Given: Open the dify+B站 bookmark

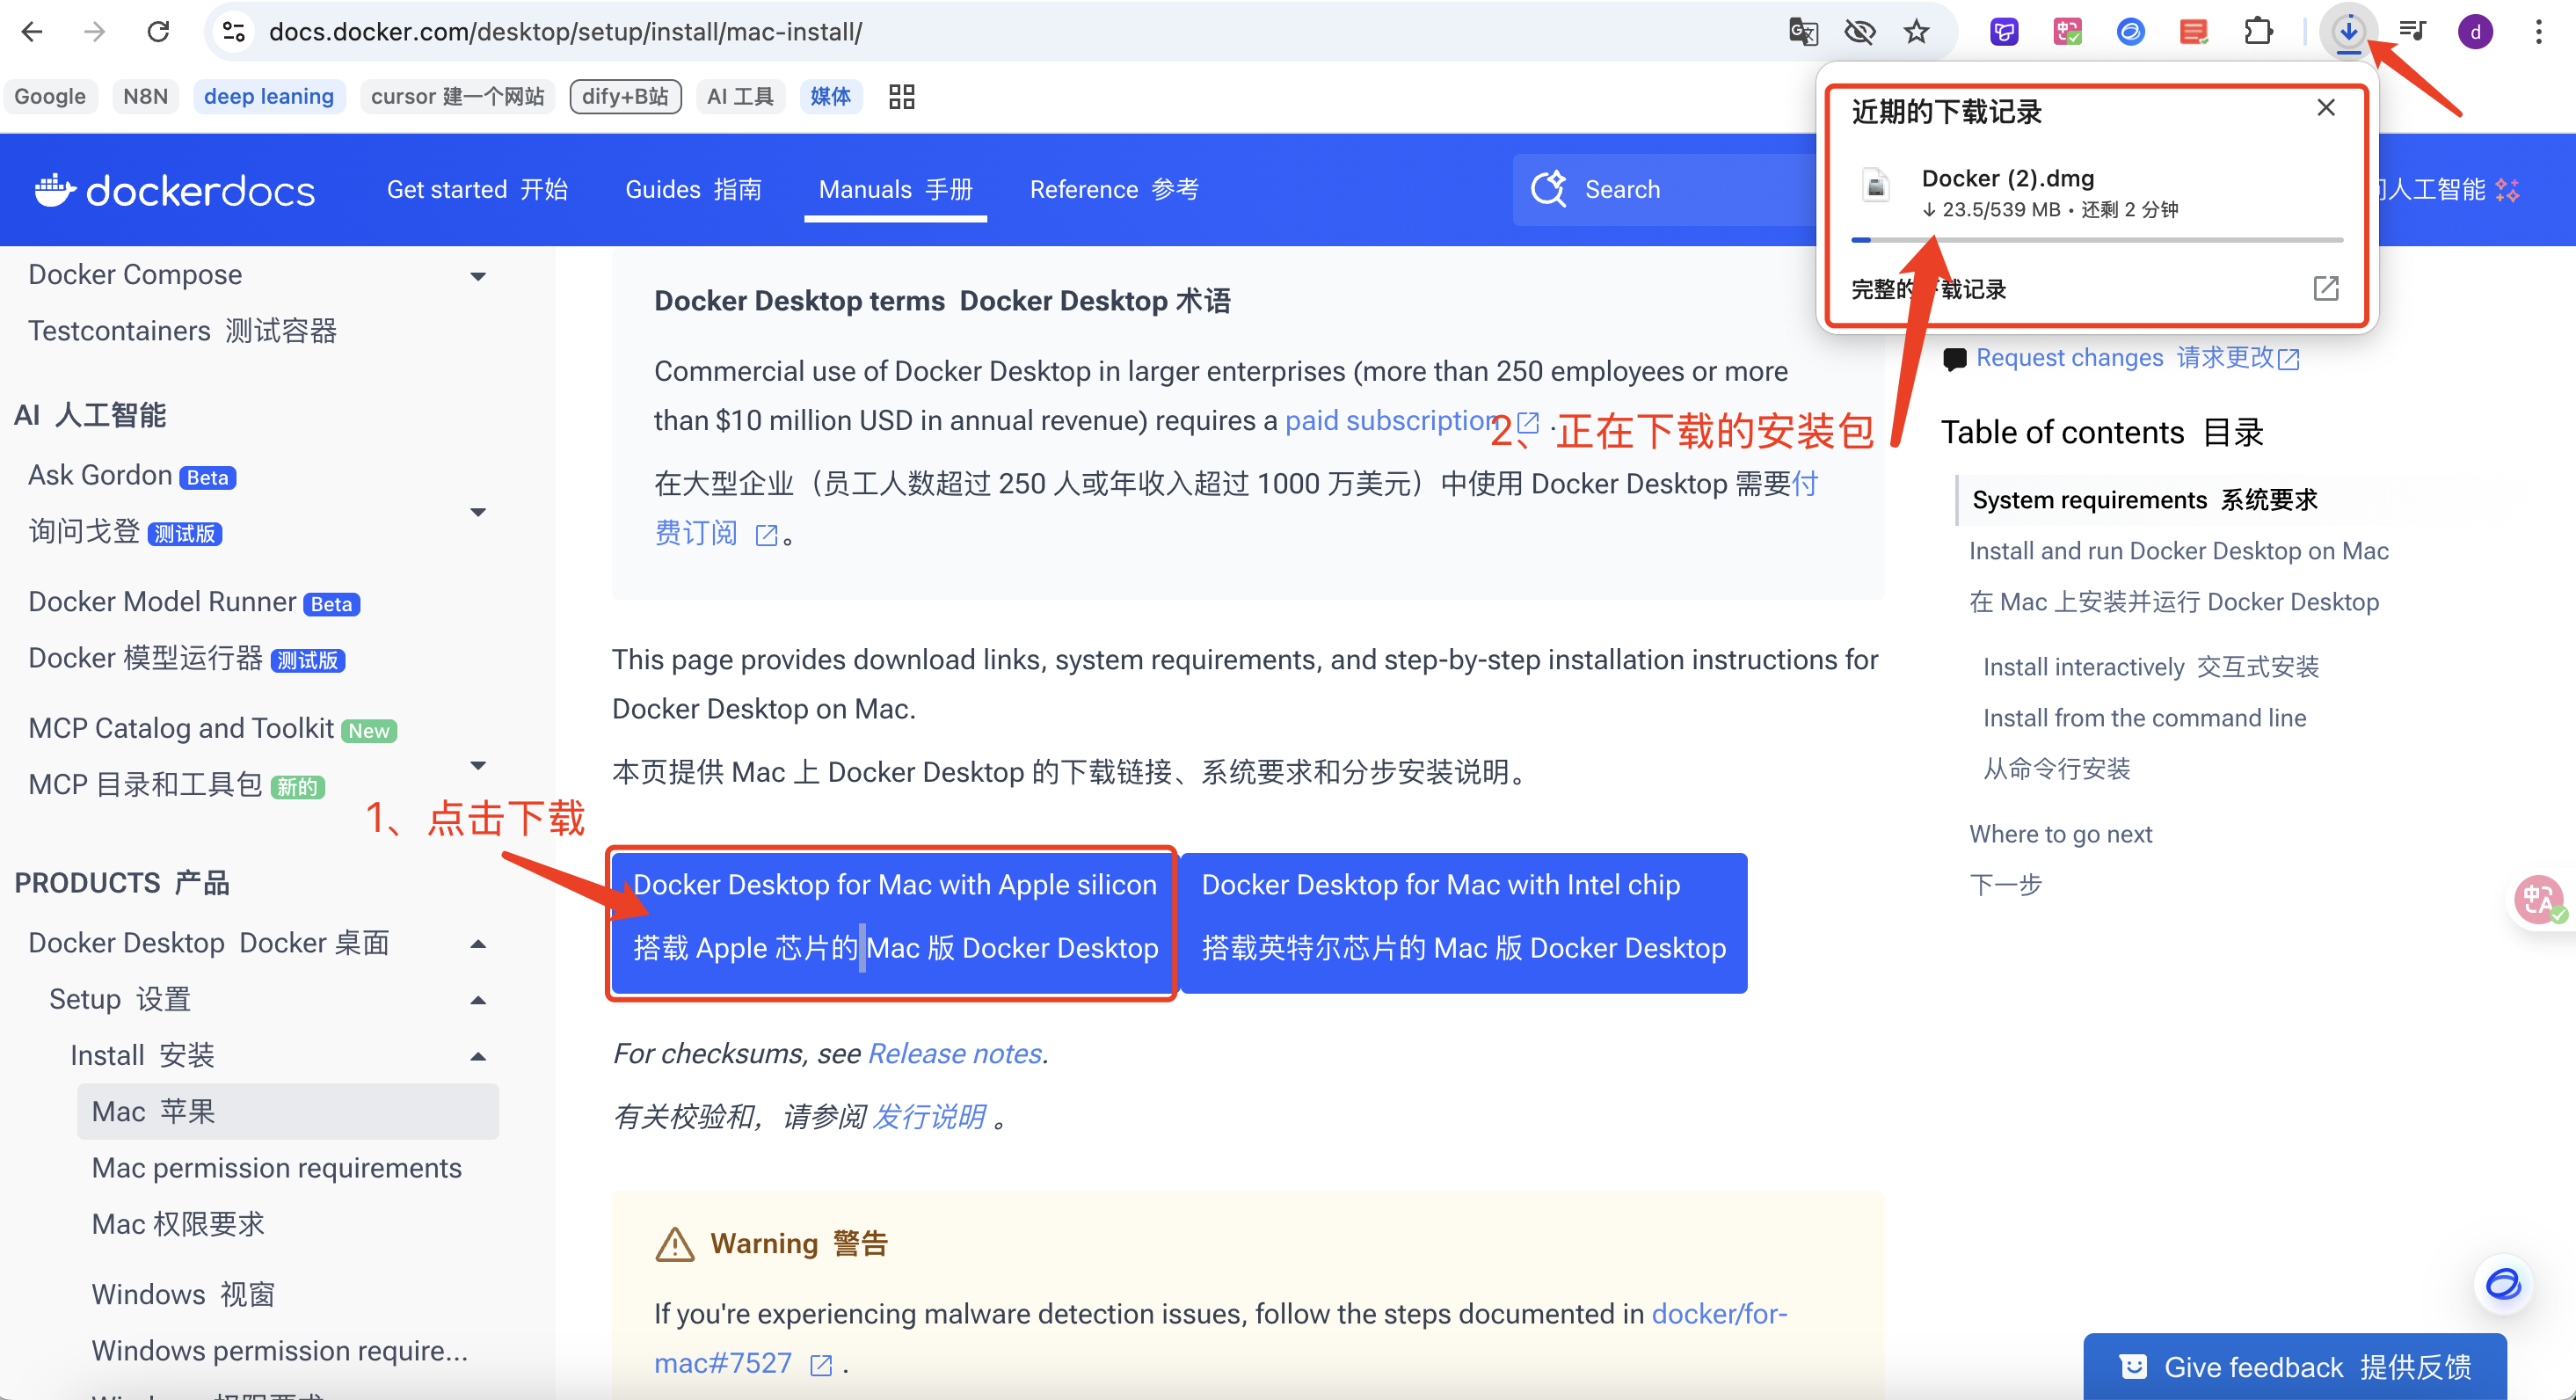Looking at the screenshot, I should click(x=625, y=96).
